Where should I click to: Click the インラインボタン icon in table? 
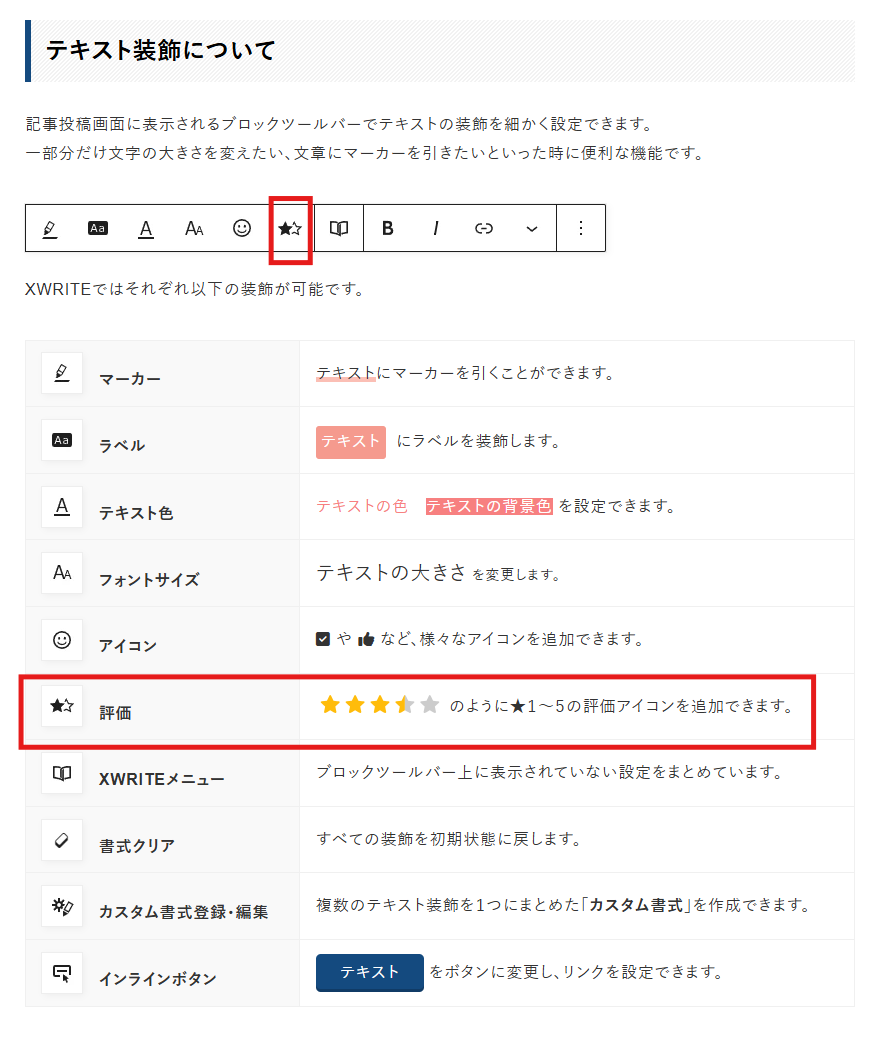tap(62, 973)
